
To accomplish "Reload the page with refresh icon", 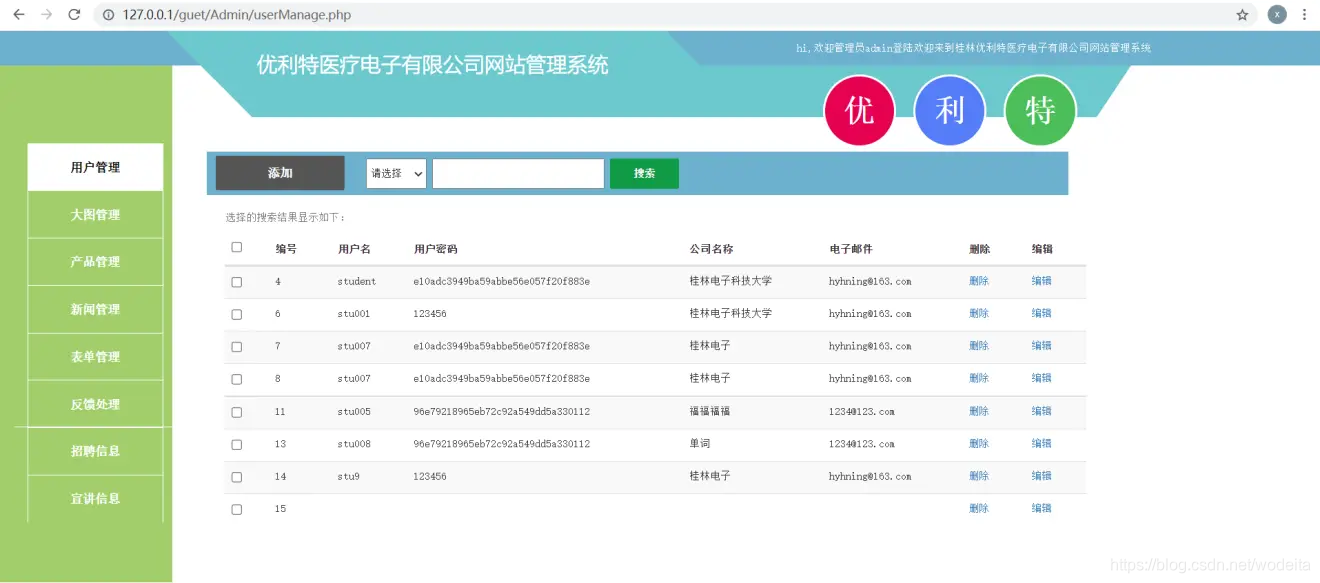I will coord(74,15).
